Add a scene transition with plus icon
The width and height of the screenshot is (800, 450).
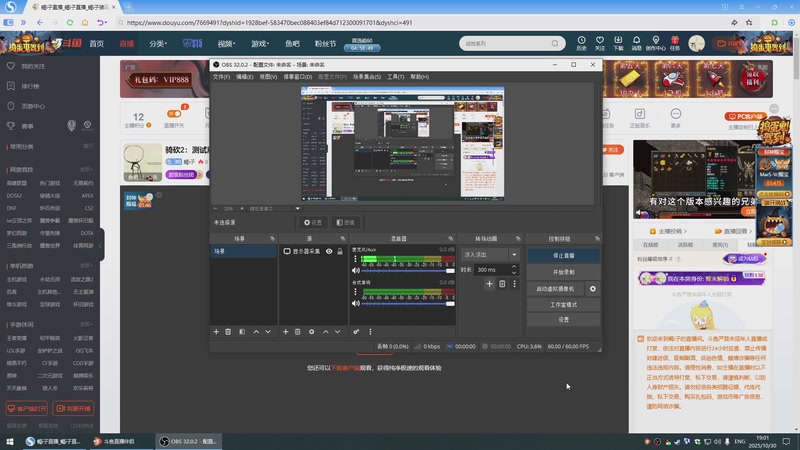[x=489, y=284]
